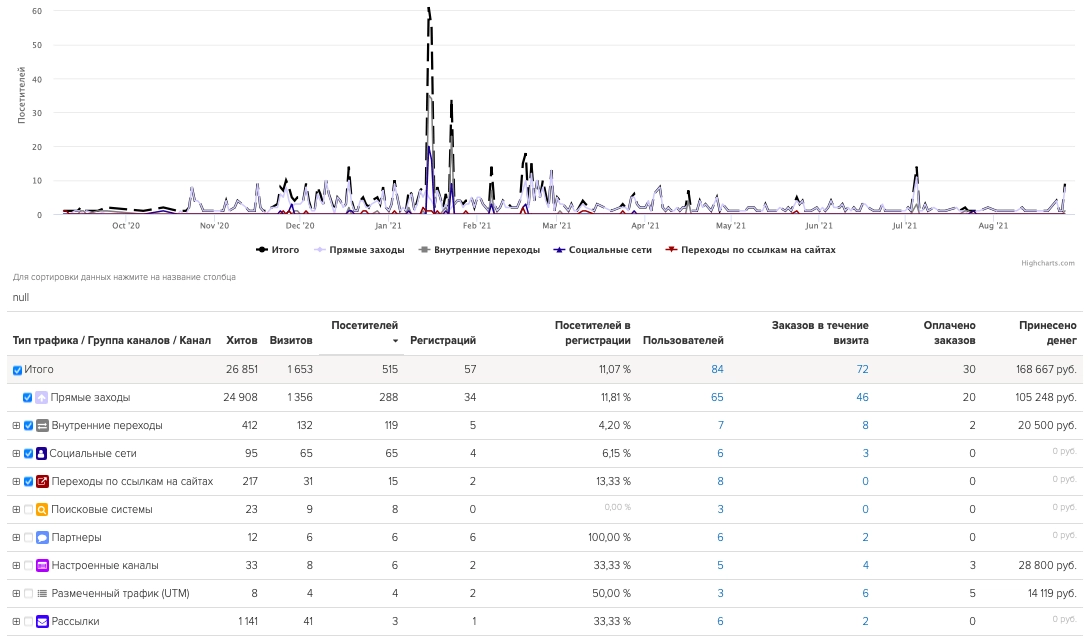Toggle Итого series in chart legend
Viewport: 1090px width, 637px height.
pyautogui.click(x=278, y=250)
